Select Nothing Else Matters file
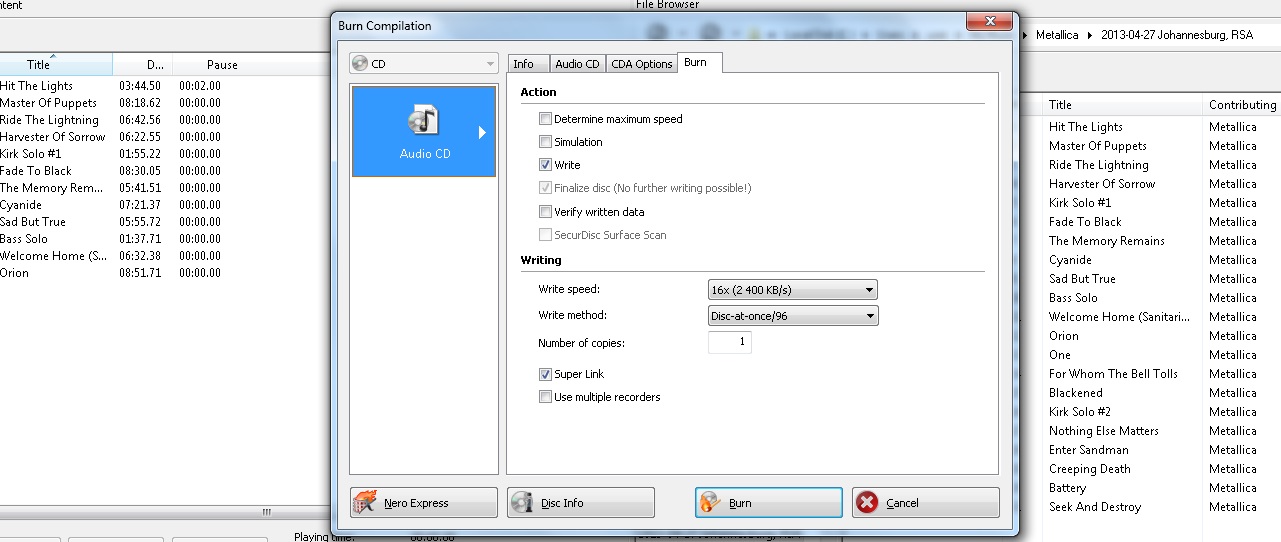This screenshot has width=1281, height=542. tap(1104, 431)
